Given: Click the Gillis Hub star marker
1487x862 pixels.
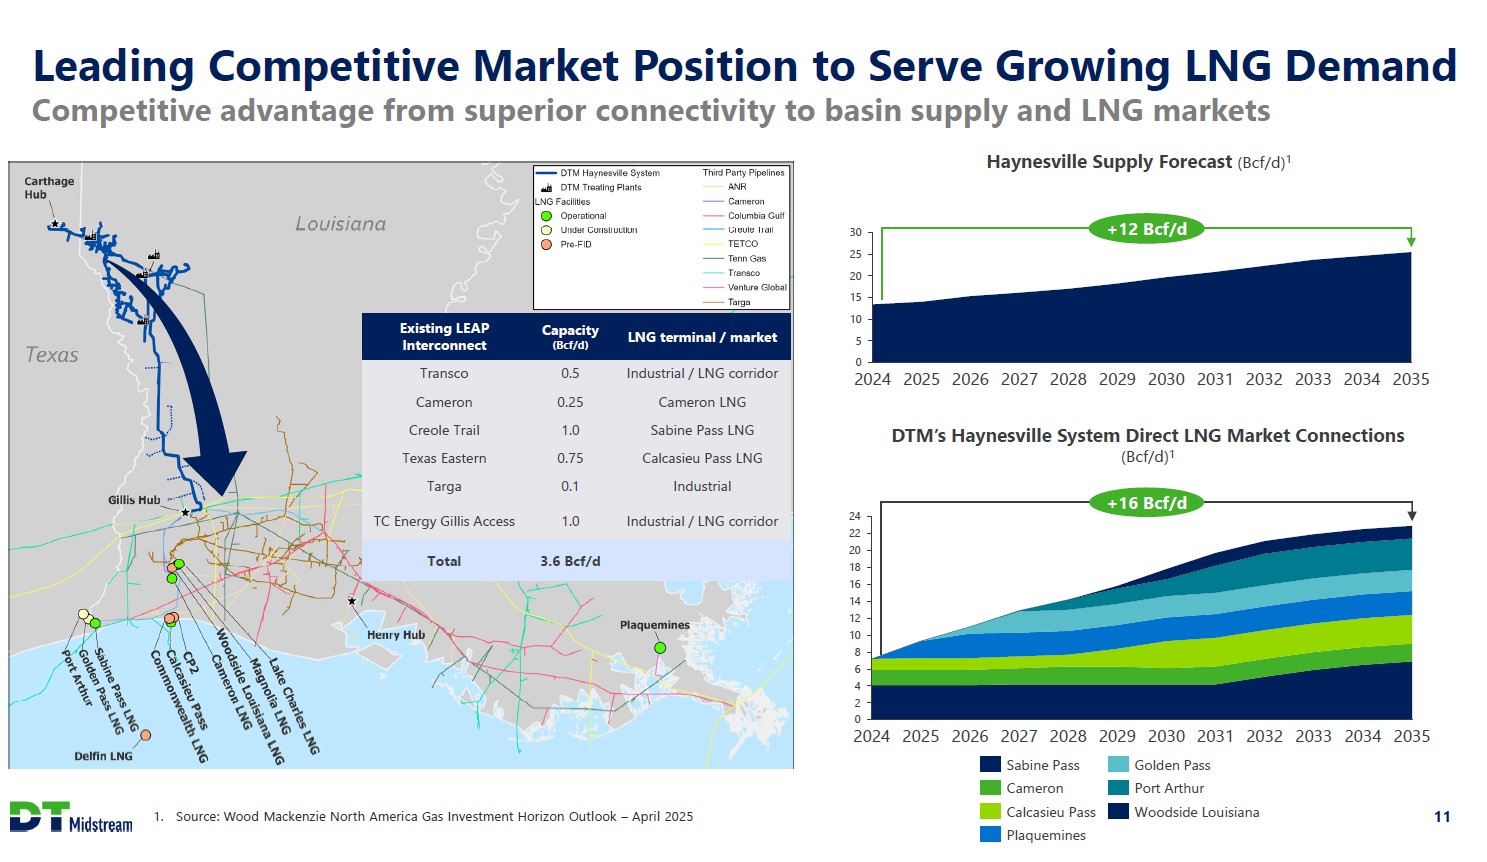Looking at the screenshot, I should coord(185,512).
